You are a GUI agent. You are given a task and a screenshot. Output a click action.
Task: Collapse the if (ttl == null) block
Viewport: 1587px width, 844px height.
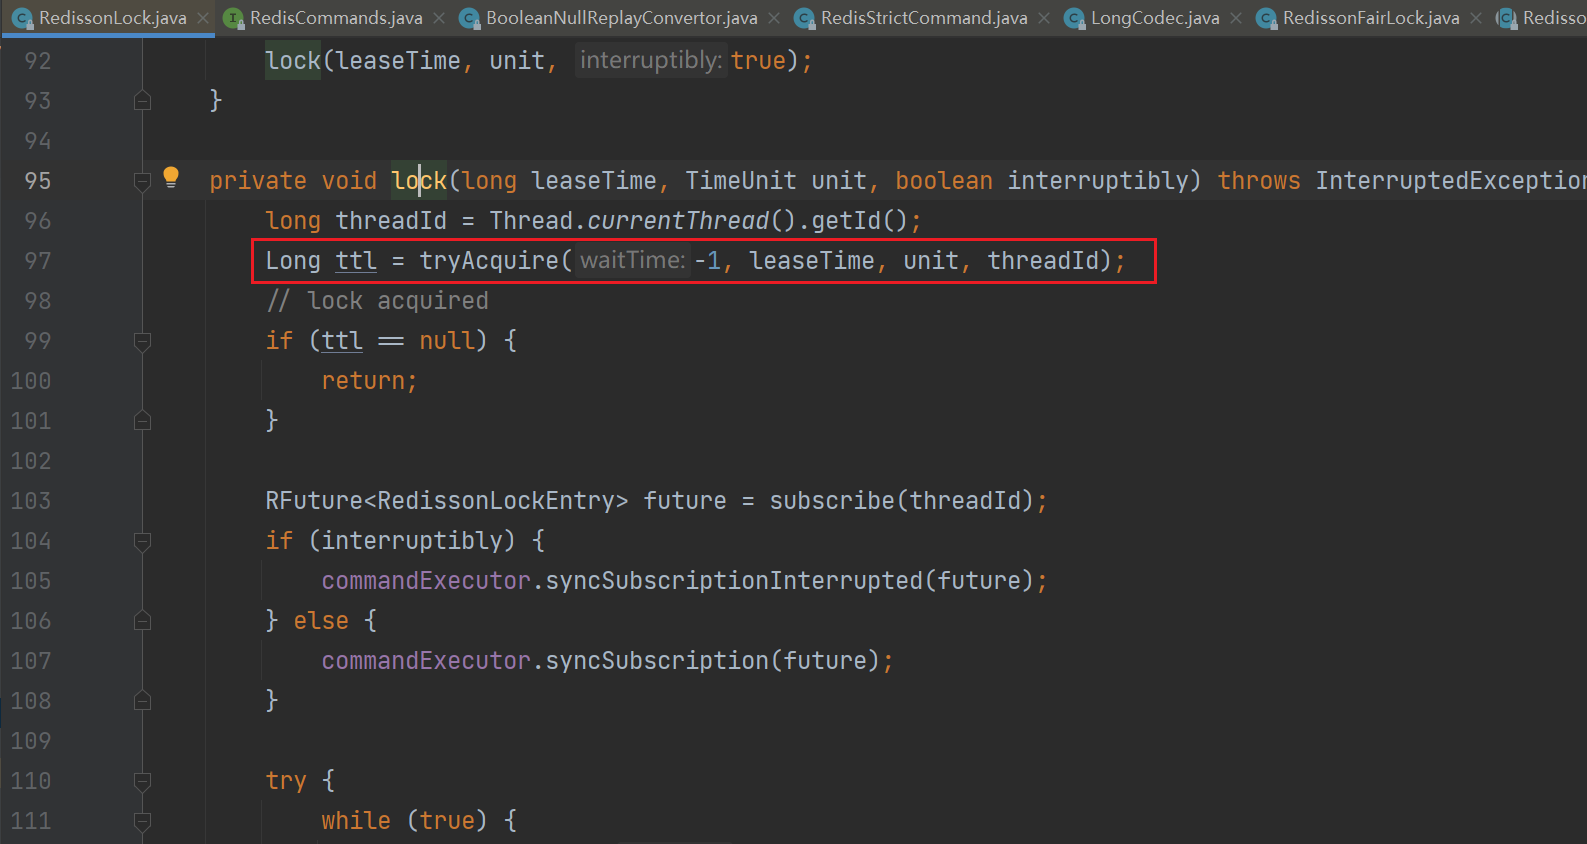[142, 341]
